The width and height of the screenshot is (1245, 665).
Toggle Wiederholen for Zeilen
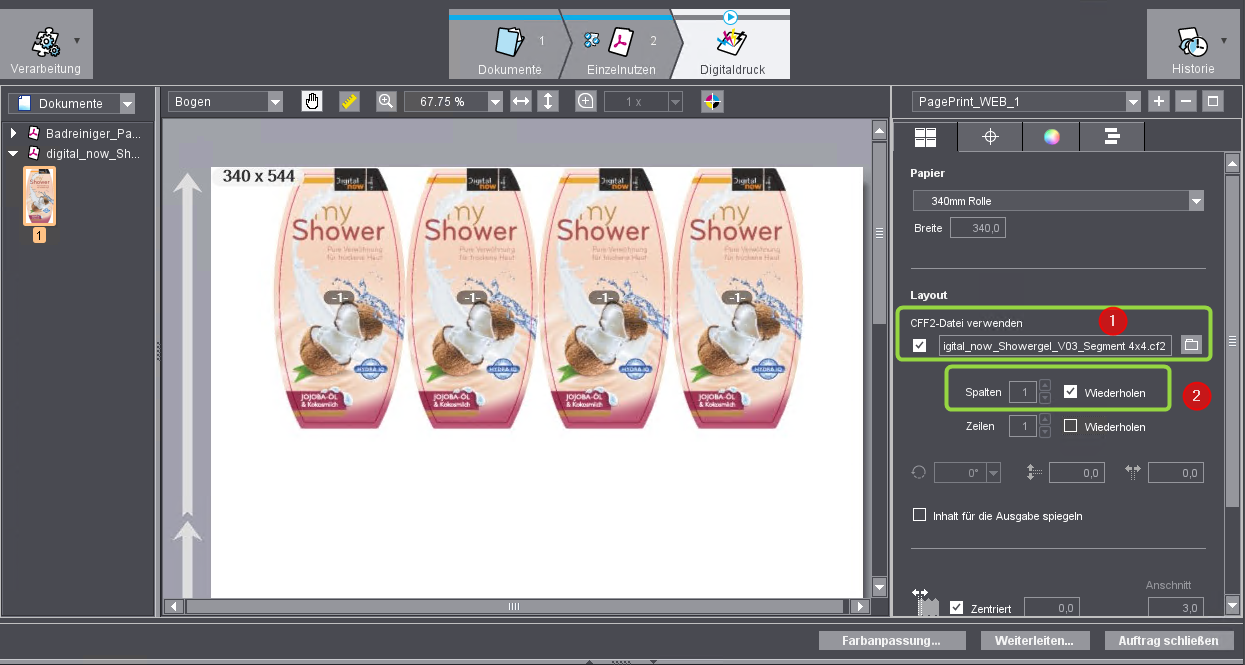[x=1068, y=426]
